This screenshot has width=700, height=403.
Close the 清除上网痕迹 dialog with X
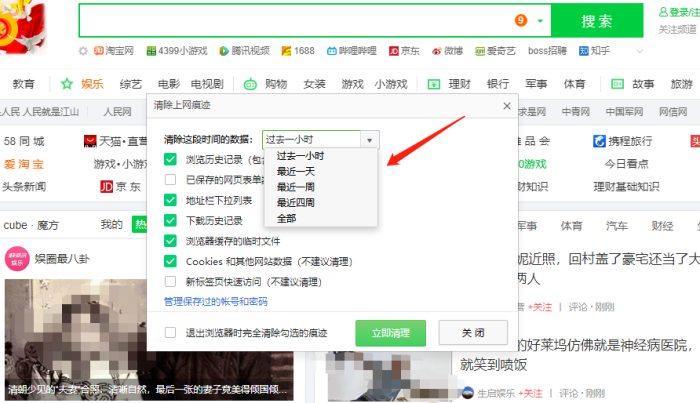507,106
